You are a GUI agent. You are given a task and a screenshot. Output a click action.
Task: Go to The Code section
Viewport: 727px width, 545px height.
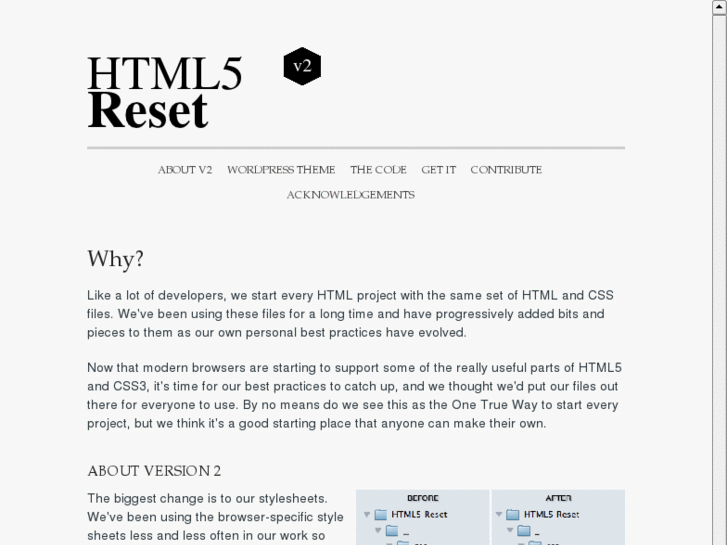(378, 170)
